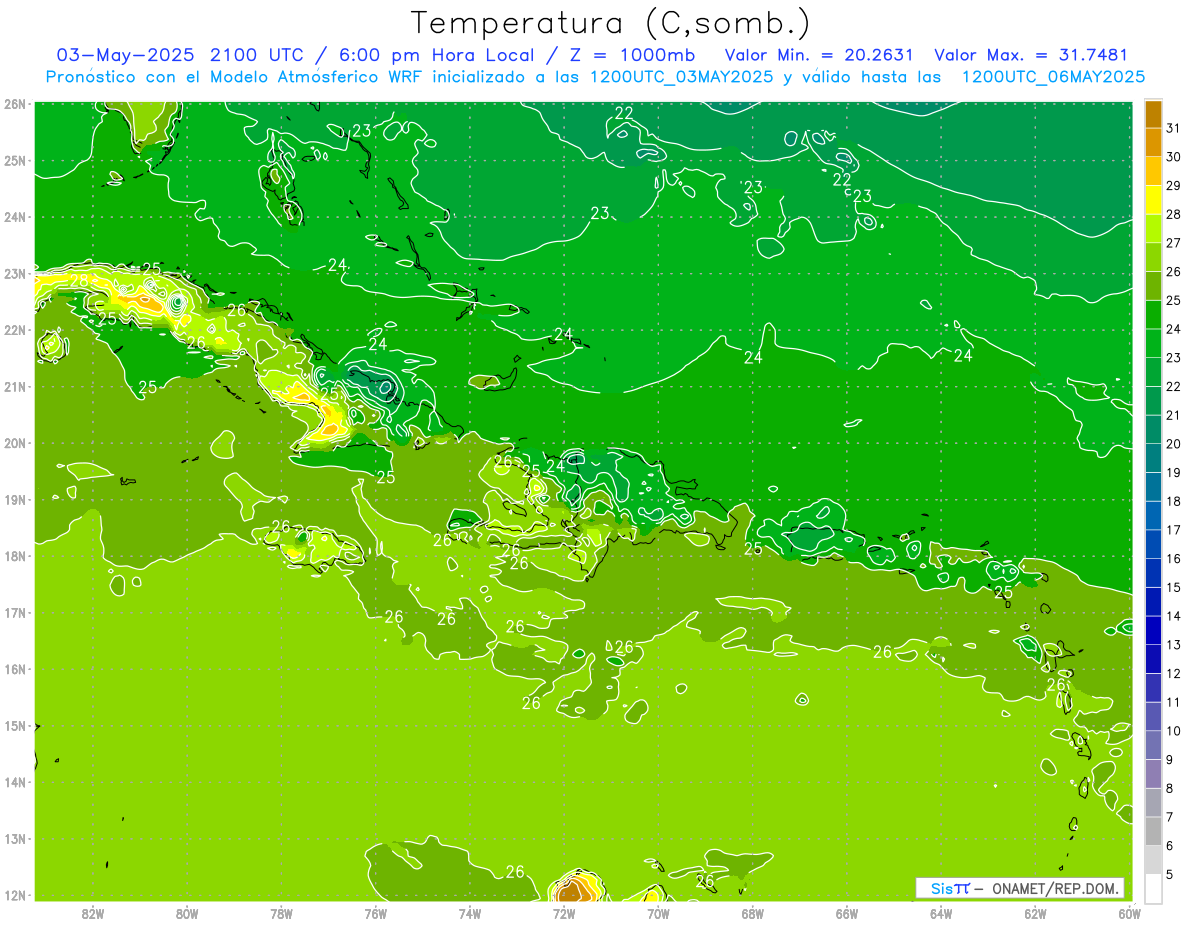Click the latitude label '23N'
The width and height of the screenshot is (1200, 927).
[14, 274]
